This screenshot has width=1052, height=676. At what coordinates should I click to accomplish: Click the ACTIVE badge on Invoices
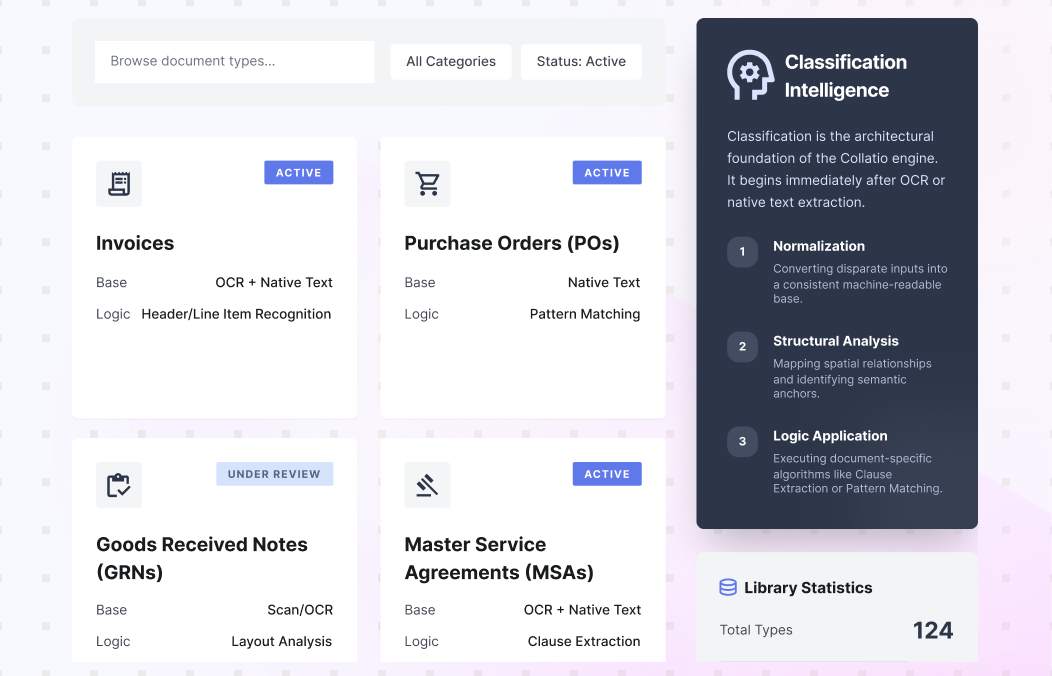[299, 172]
